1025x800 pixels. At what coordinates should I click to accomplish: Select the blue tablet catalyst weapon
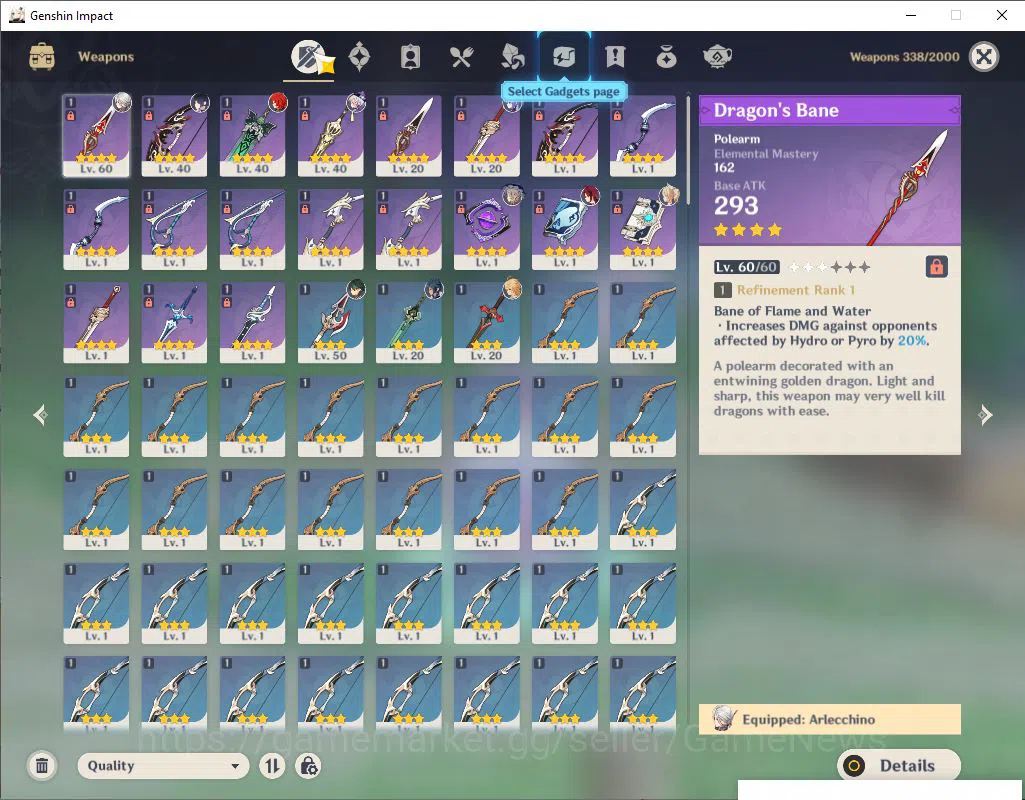click(565, 229)
